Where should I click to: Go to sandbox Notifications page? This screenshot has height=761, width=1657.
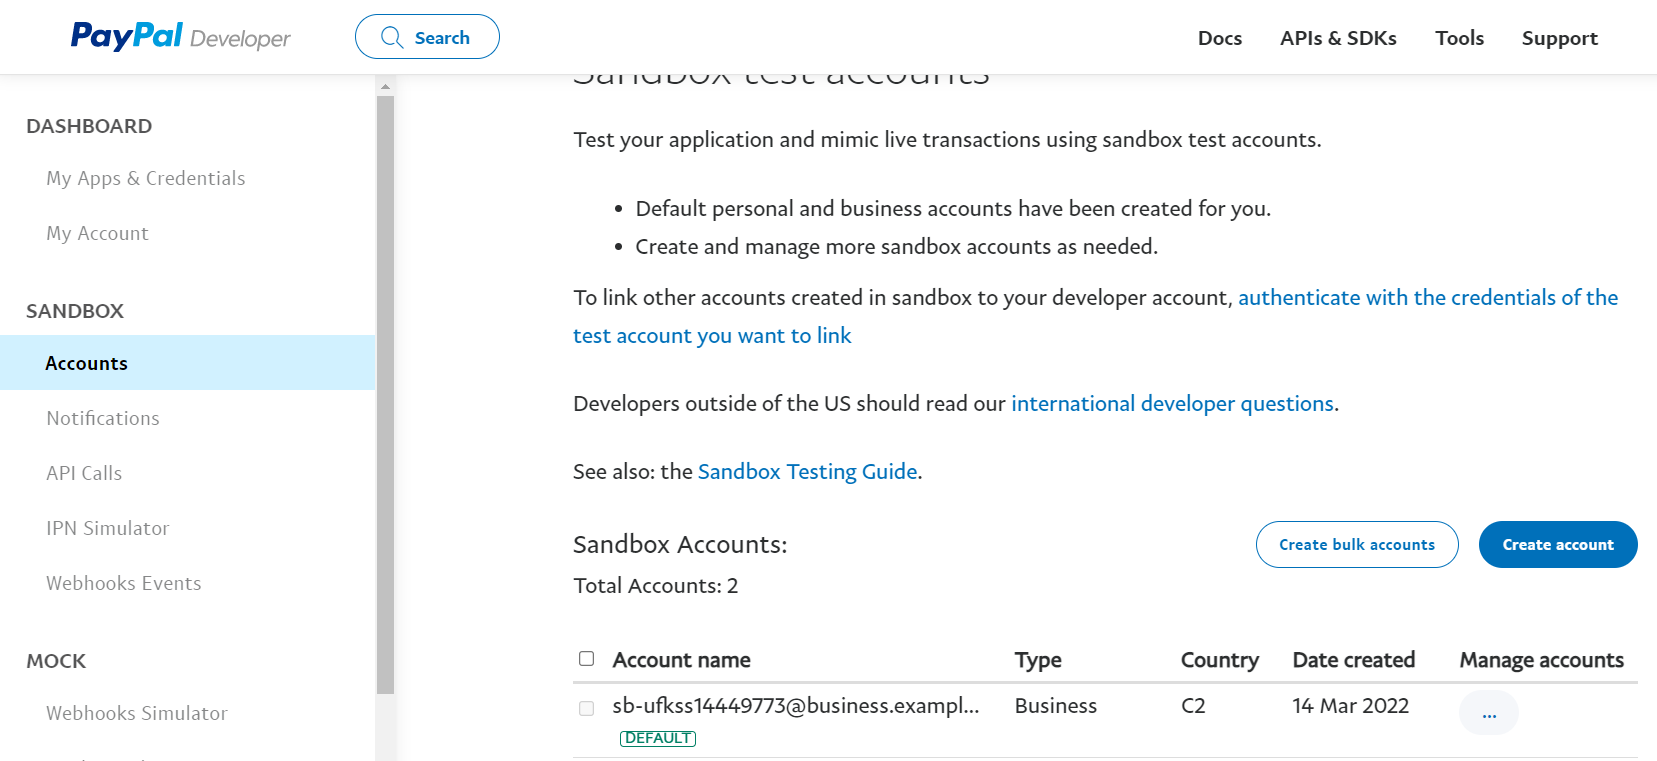coord(103,419)
